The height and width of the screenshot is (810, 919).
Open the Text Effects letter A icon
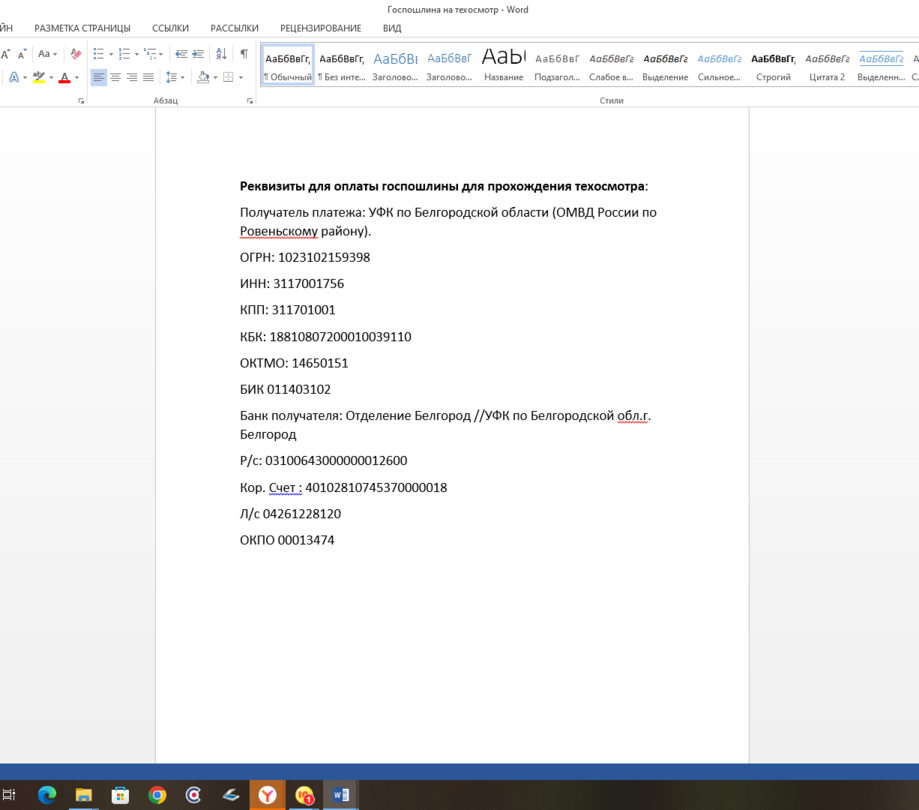[15, 77]
